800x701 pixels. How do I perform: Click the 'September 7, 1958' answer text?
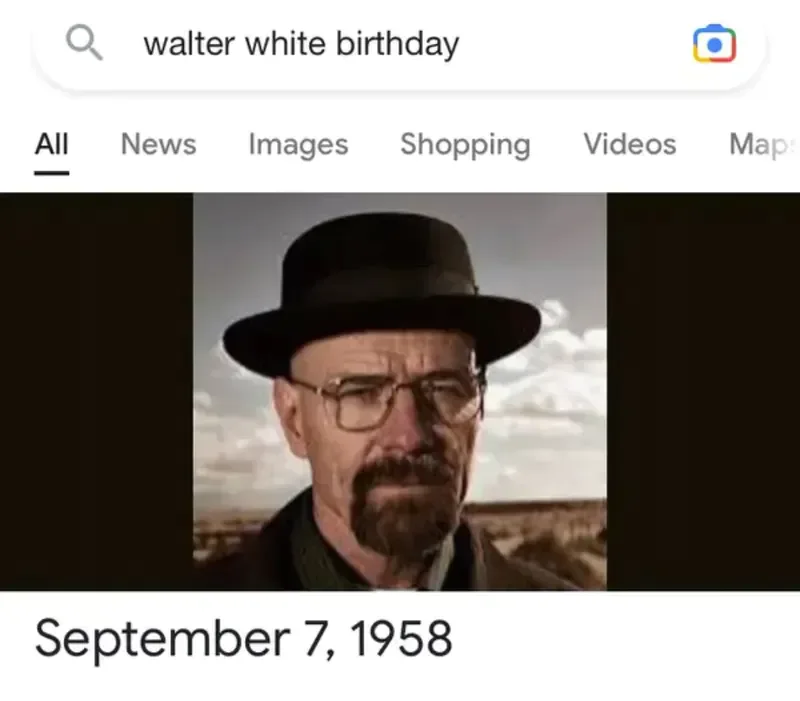(x=243, y=639)
